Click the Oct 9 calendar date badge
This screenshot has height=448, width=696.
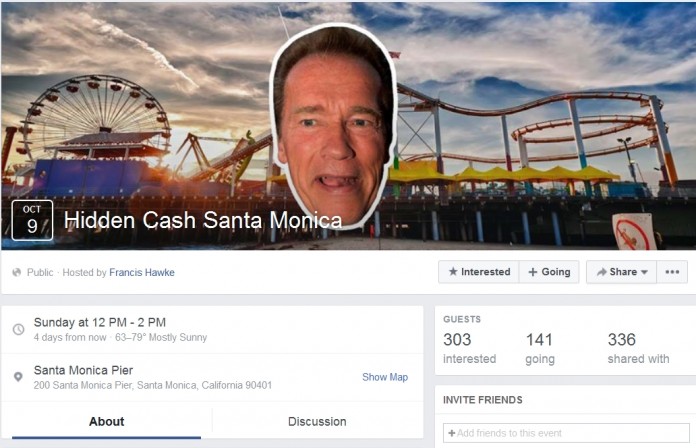pos(32,220)
